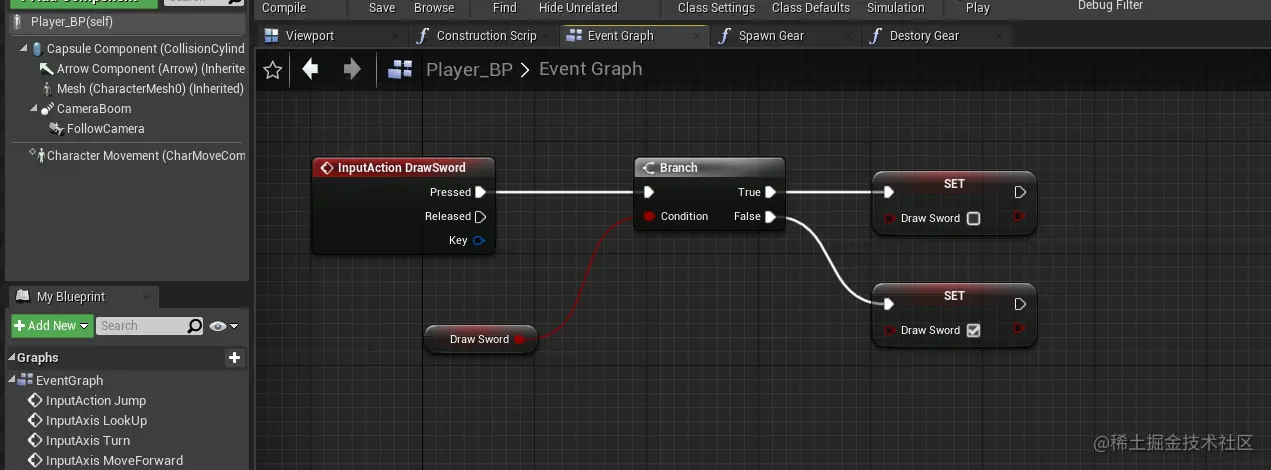Open Class Settings
1271x470 pixels.
[x=716, y=8]
